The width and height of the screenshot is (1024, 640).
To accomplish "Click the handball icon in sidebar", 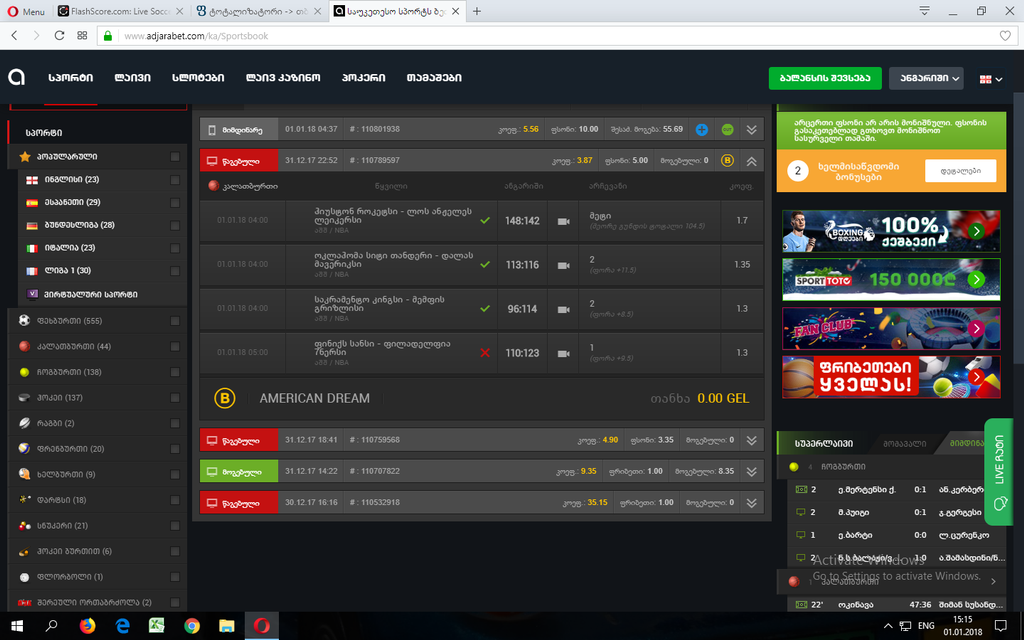I will coord(24,474).
